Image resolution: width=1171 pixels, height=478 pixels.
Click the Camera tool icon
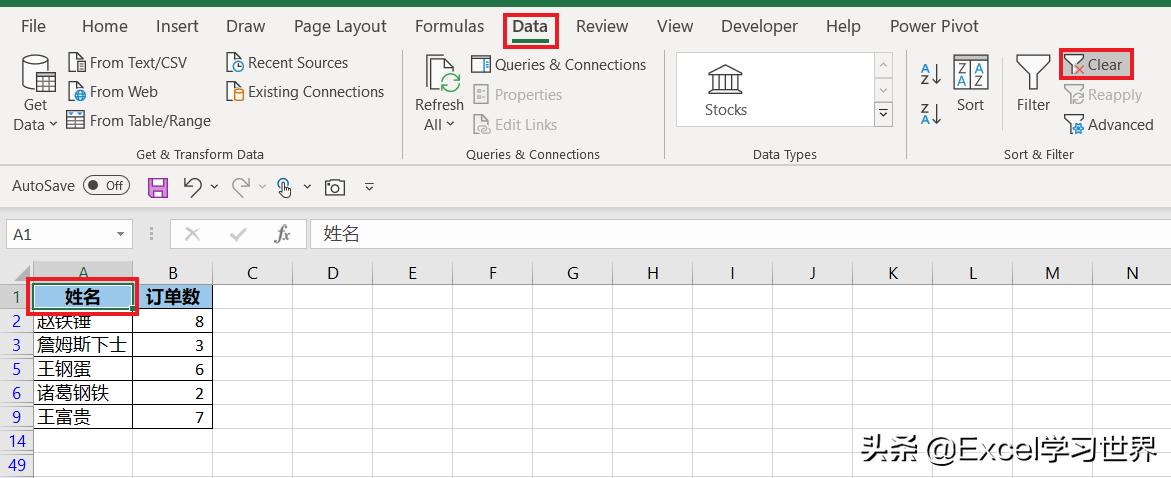click(335, 187)
